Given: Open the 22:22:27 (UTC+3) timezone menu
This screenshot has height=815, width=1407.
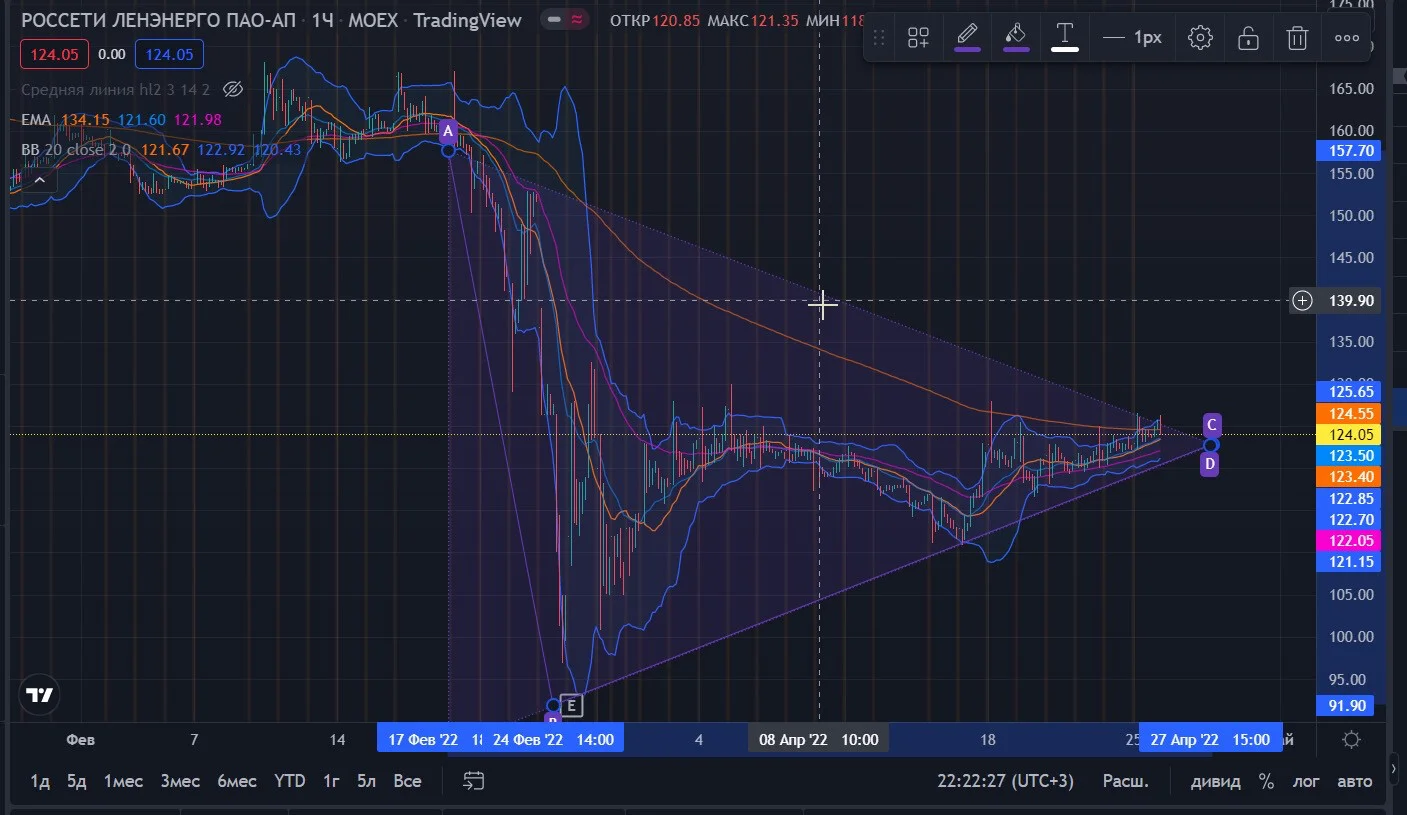Looking at the screenshot, I should pyautogui.click(x=1005, y=781).
